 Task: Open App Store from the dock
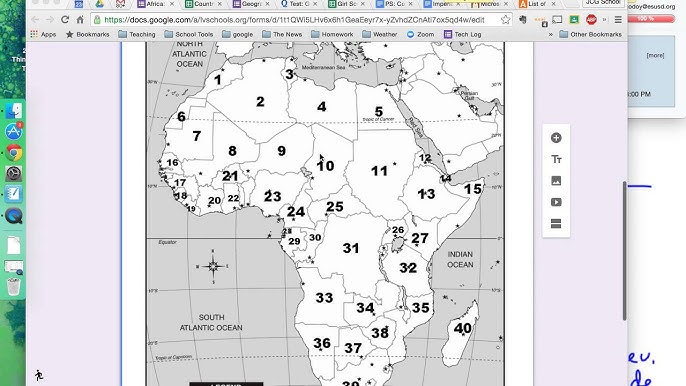(14, 131)
